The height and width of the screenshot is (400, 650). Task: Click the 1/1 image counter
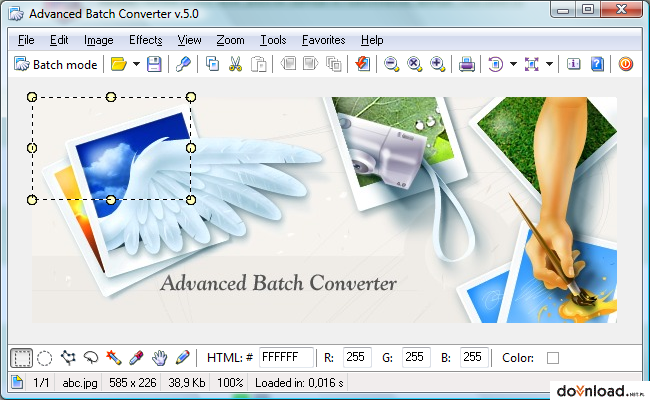pos(41,383)
